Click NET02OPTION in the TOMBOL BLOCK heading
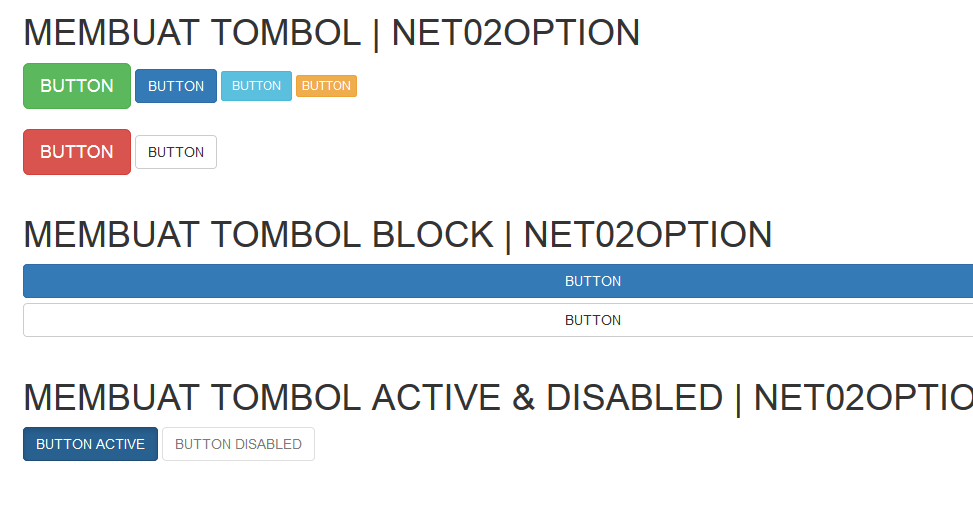Screen dimensions: 973x511 pyautogui.click(x=647, y=235)
